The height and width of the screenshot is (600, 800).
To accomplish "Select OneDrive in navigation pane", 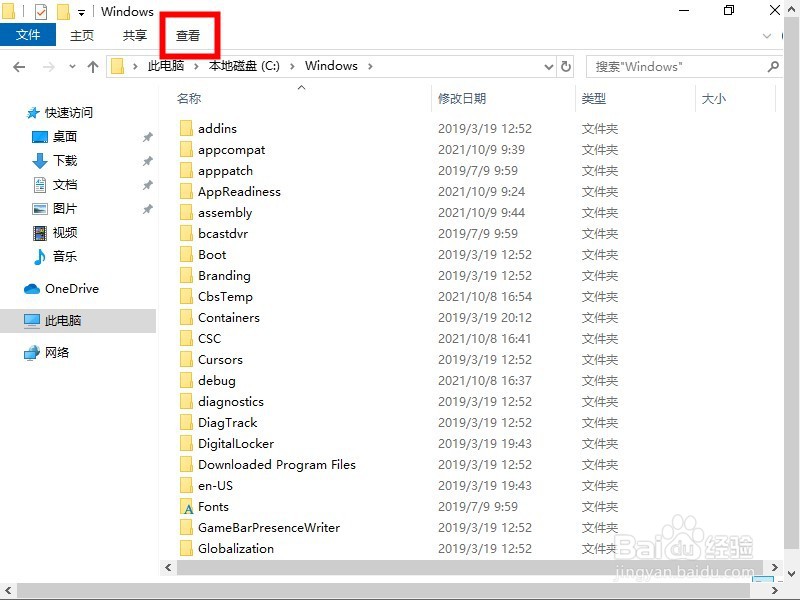I will (x=71, y=289).
